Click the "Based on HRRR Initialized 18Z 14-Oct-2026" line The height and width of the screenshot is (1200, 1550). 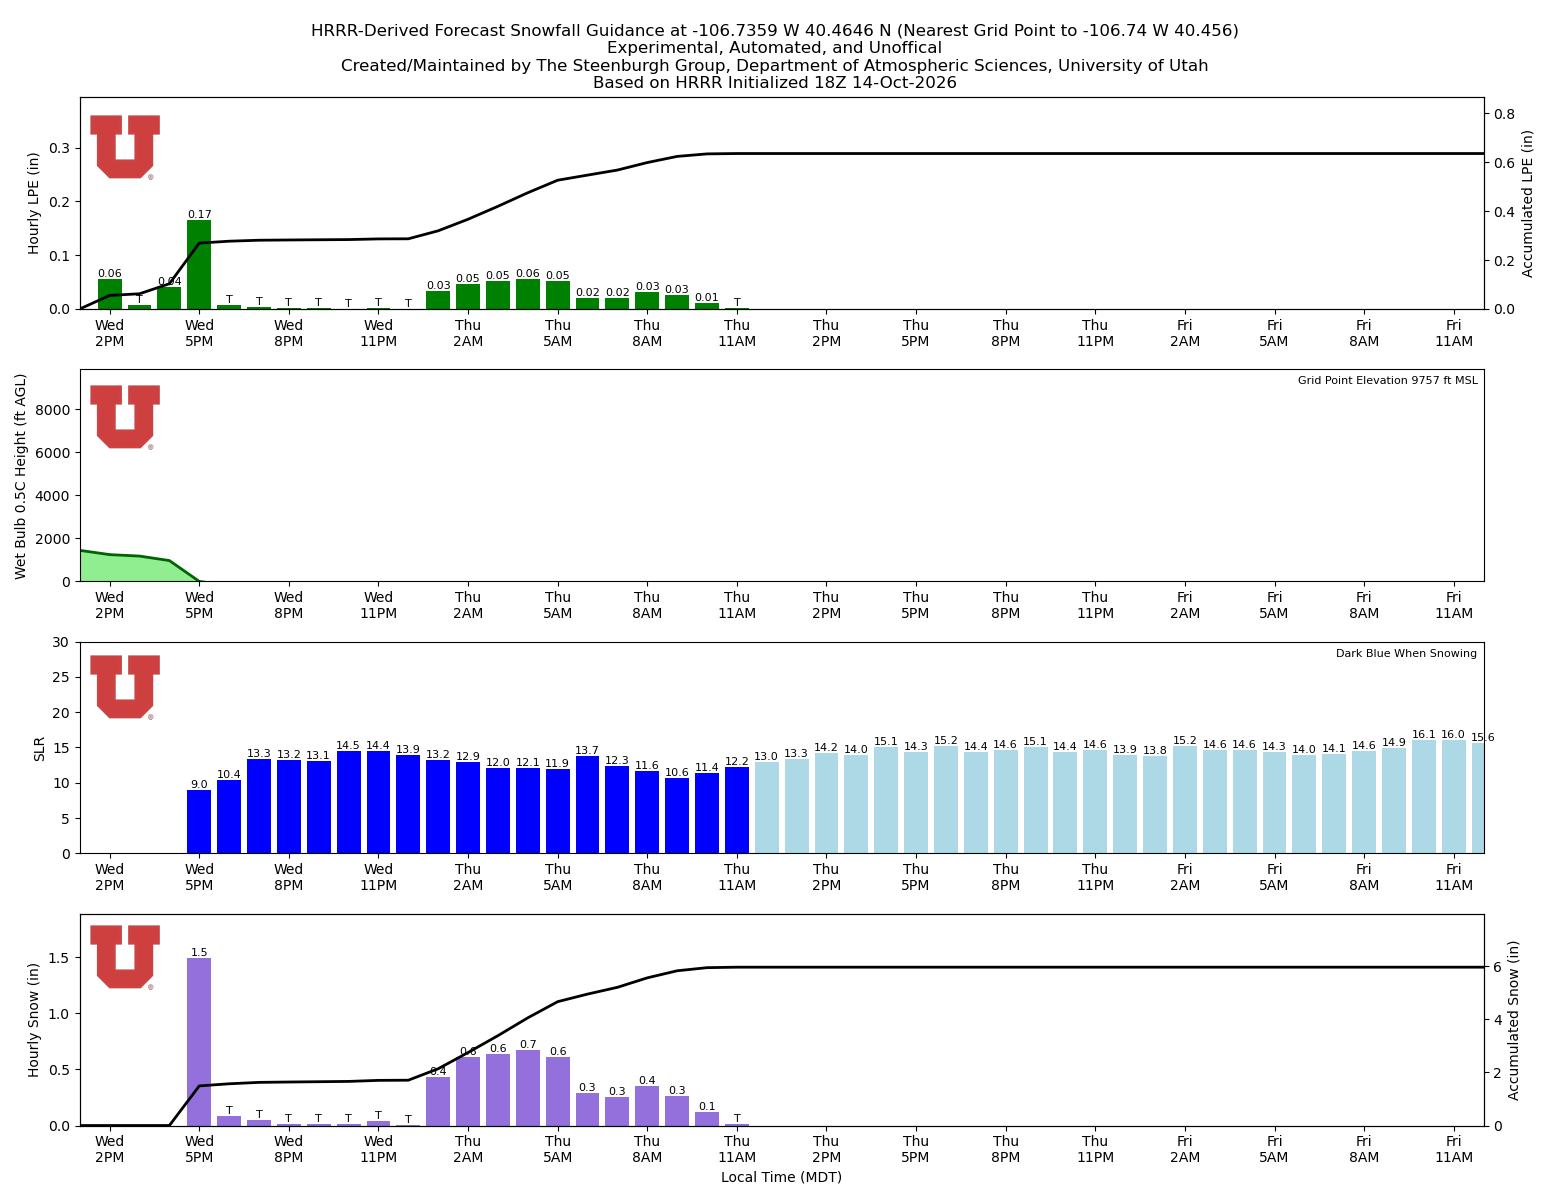coord(775,83)
